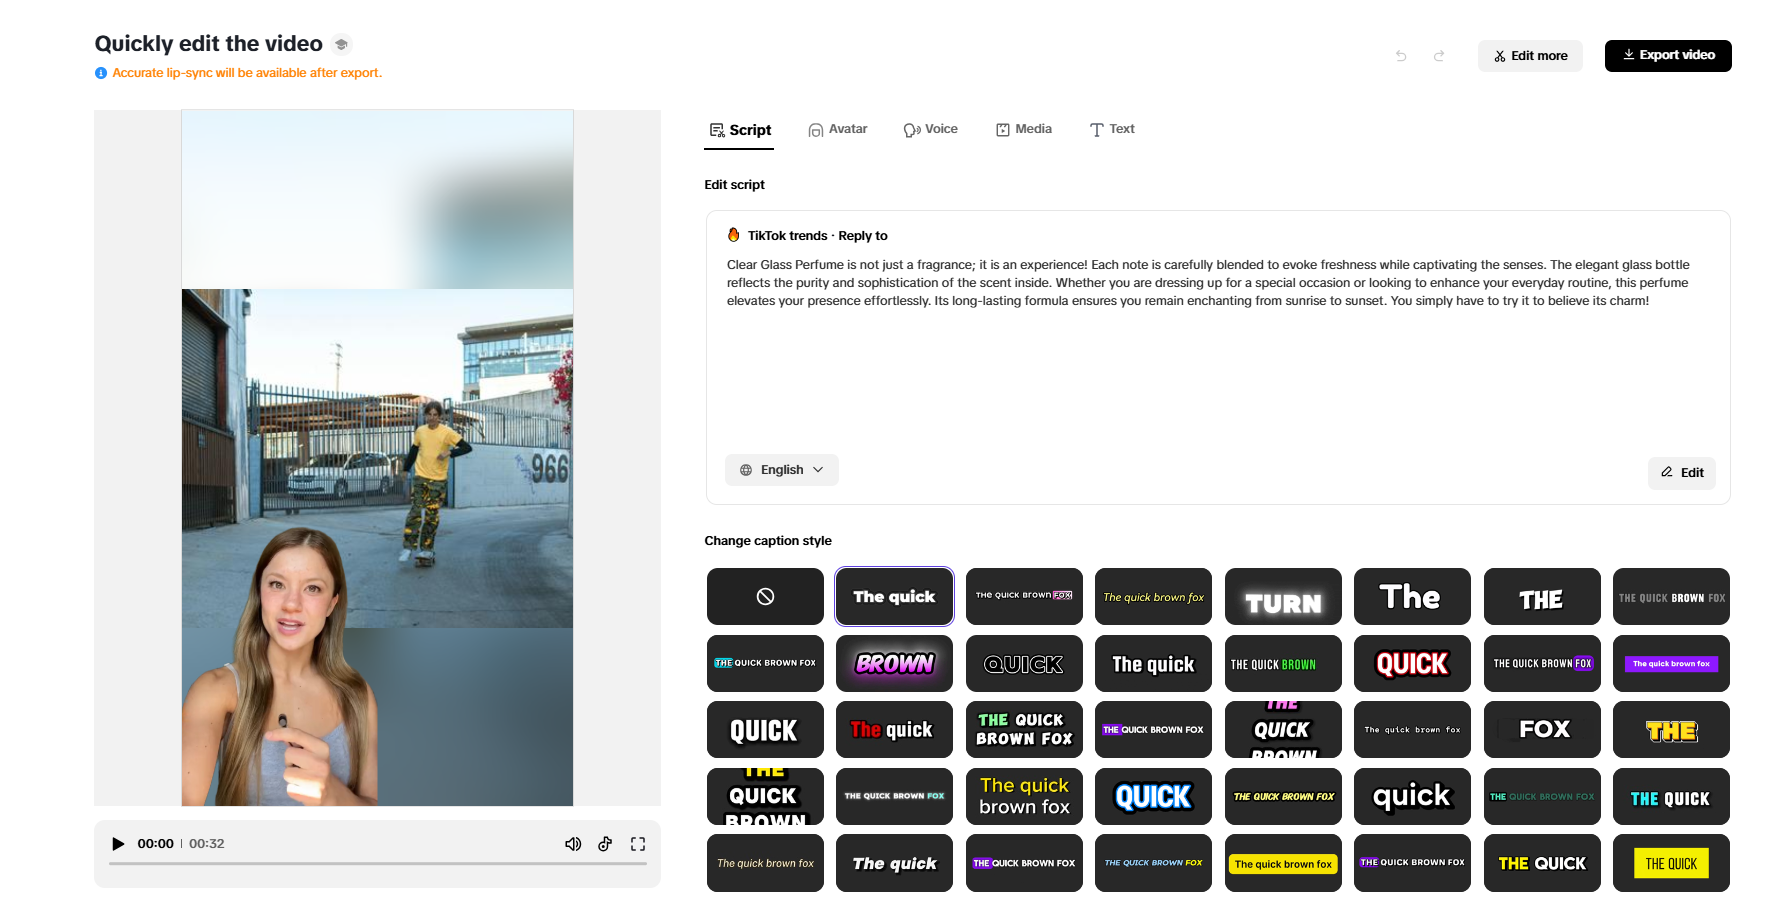Redo the last edit
This screenshot has height=900, width=1768.
coord(1439,56)
